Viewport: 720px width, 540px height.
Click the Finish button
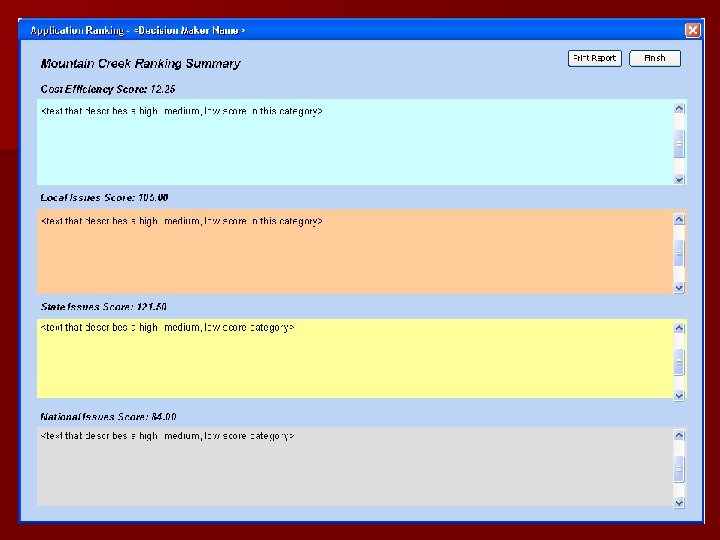tap(655, 58)
